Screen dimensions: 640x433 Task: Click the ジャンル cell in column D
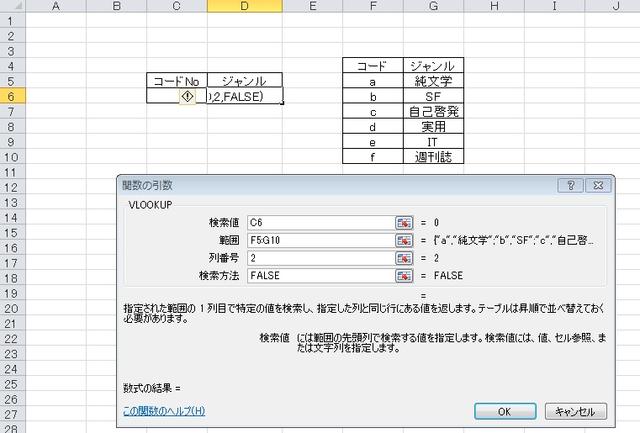244,81
